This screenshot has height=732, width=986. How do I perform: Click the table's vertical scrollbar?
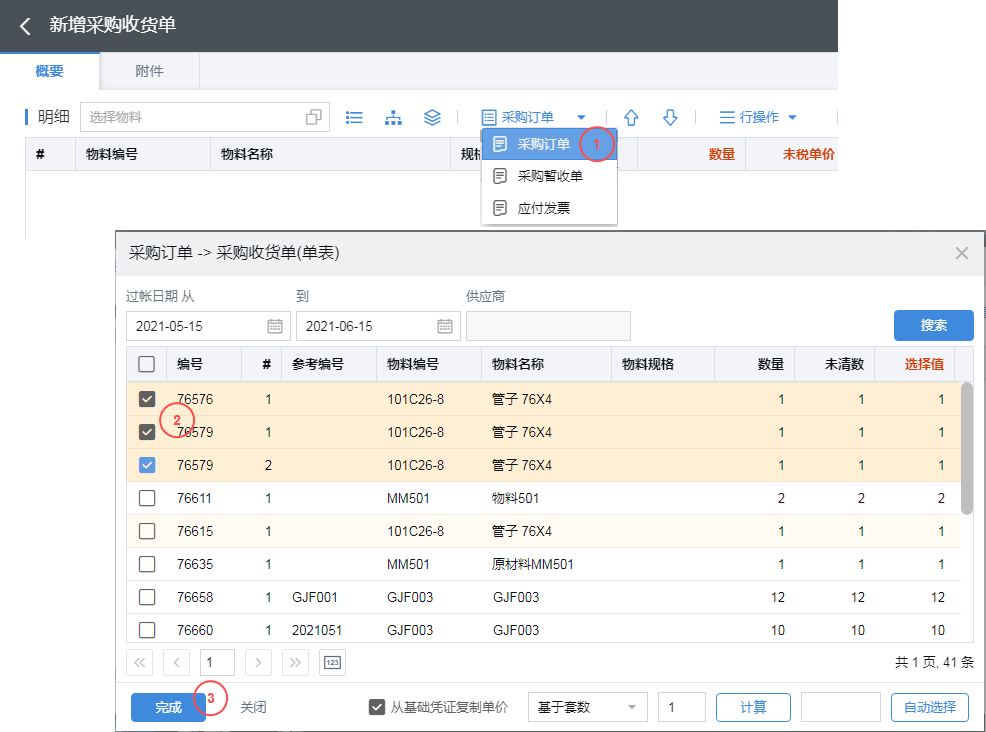[x=967, y=447]
